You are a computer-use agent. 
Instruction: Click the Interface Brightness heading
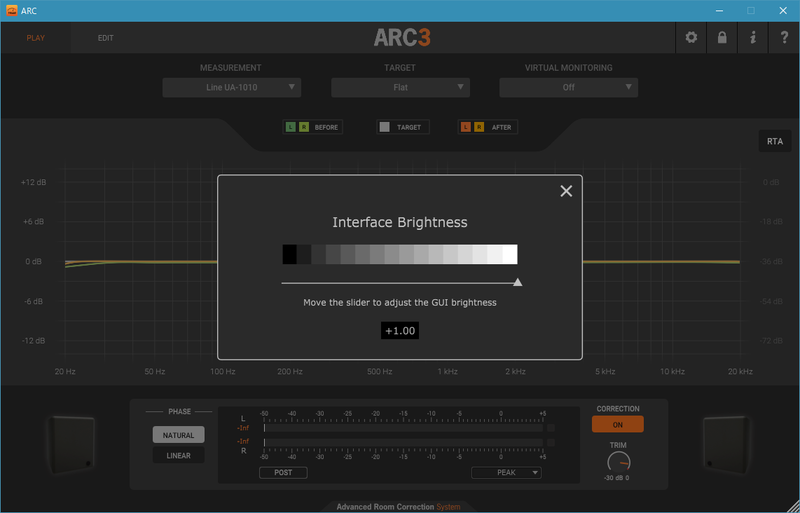[400, 223]
